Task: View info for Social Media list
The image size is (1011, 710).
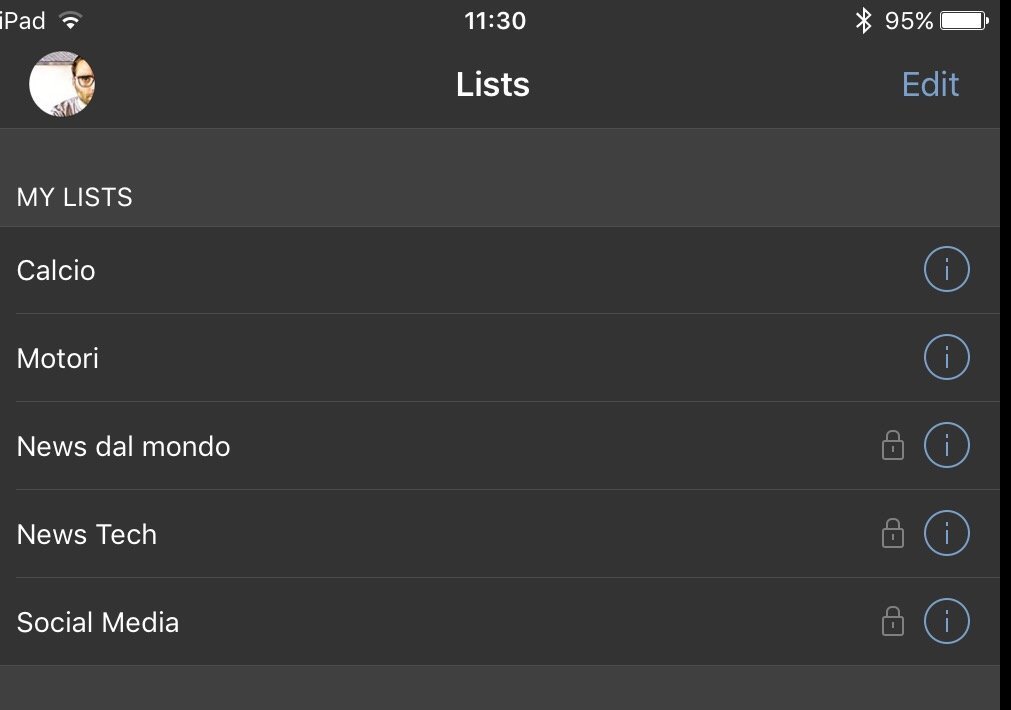Action: (x=947, y=622)
